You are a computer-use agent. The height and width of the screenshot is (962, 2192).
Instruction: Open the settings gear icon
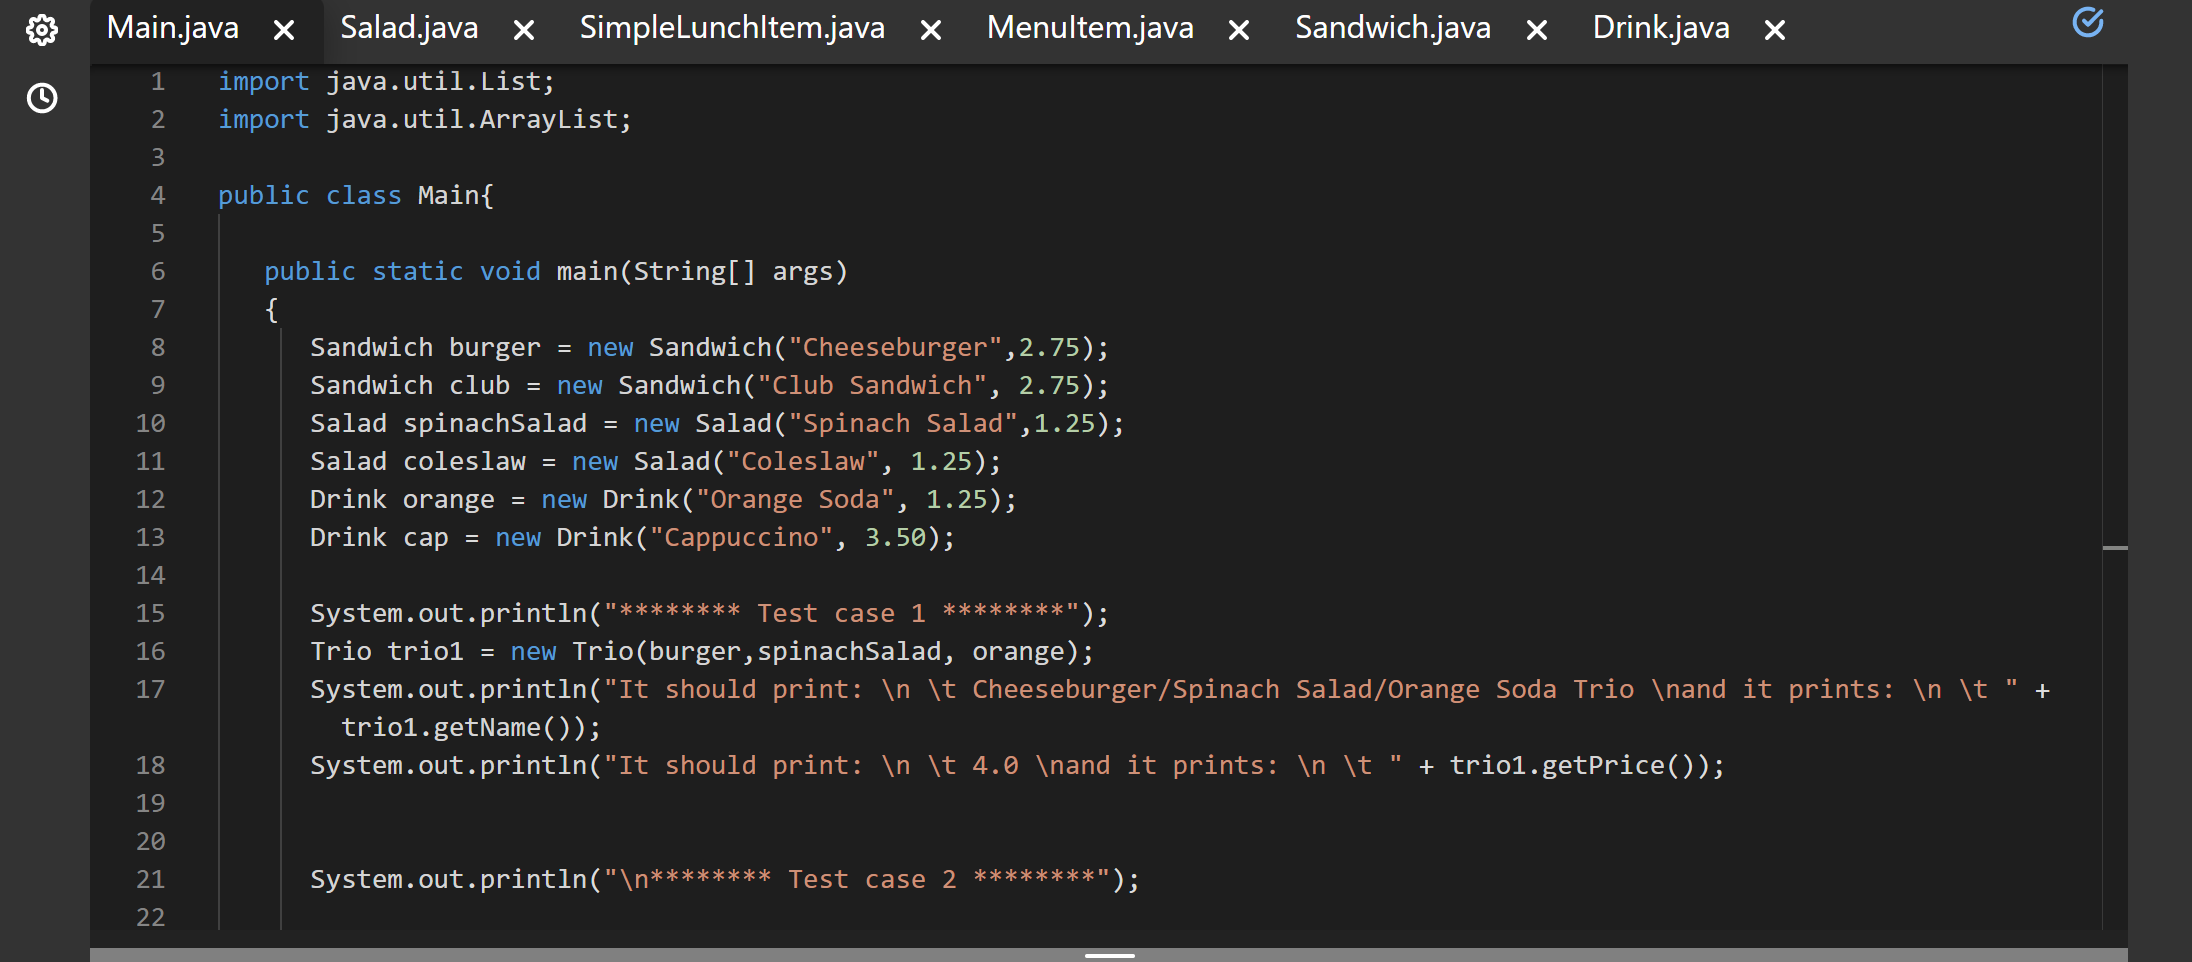(x=42, y=29)
